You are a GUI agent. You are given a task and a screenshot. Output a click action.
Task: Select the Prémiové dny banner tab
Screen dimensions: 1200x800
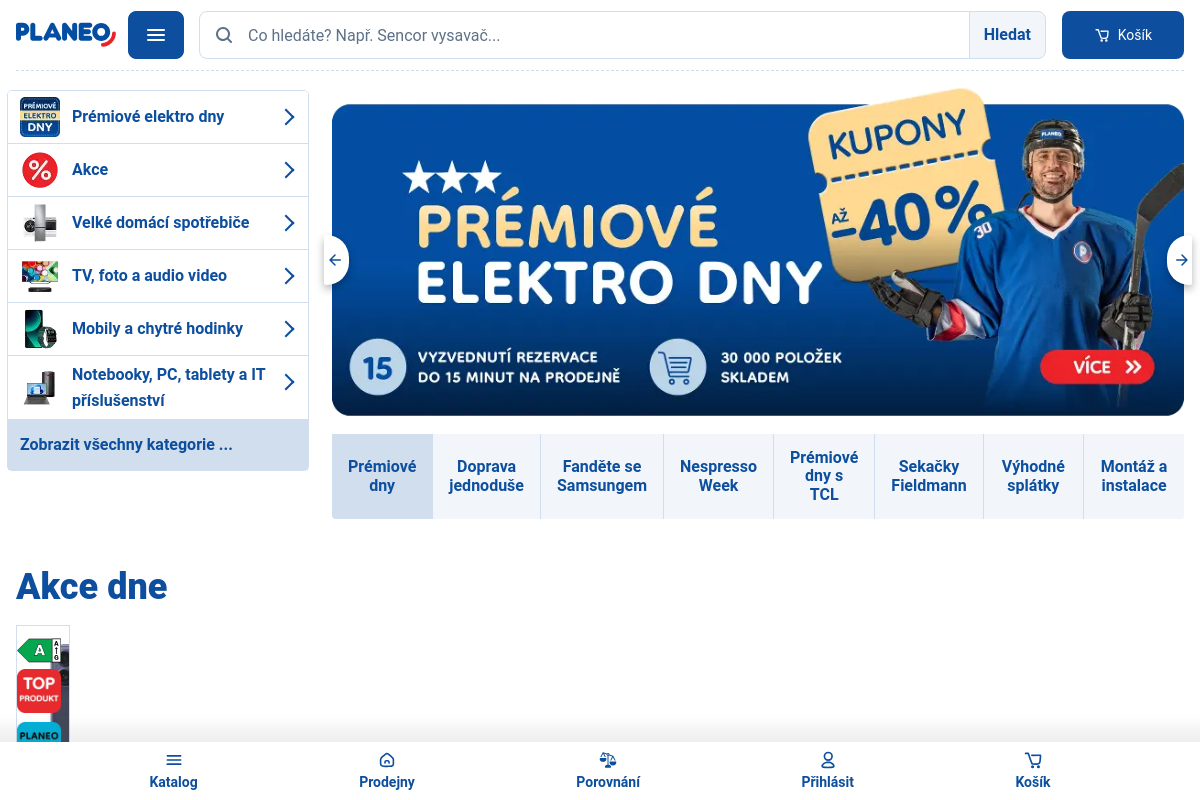(382, 476)
